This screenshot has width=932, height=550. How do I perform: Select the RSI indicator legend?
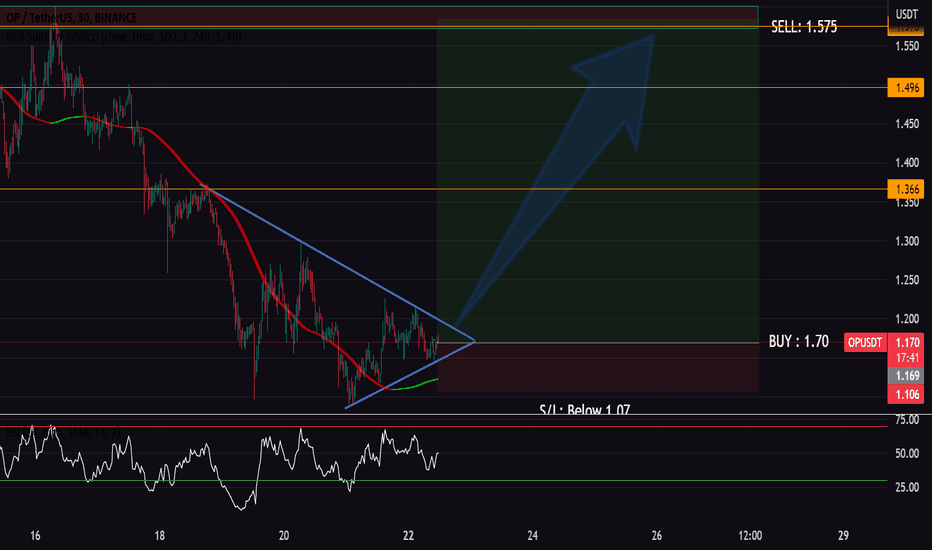62,433
